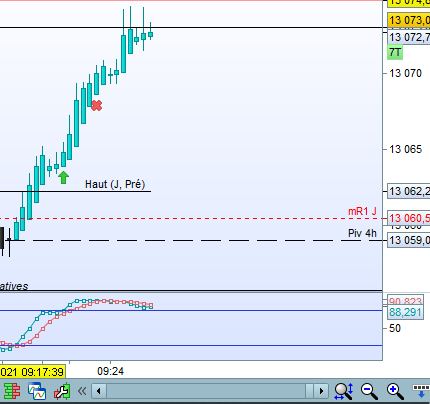
Task: Click the dotted bar with down arrow icon
Action: click(421, 391)
